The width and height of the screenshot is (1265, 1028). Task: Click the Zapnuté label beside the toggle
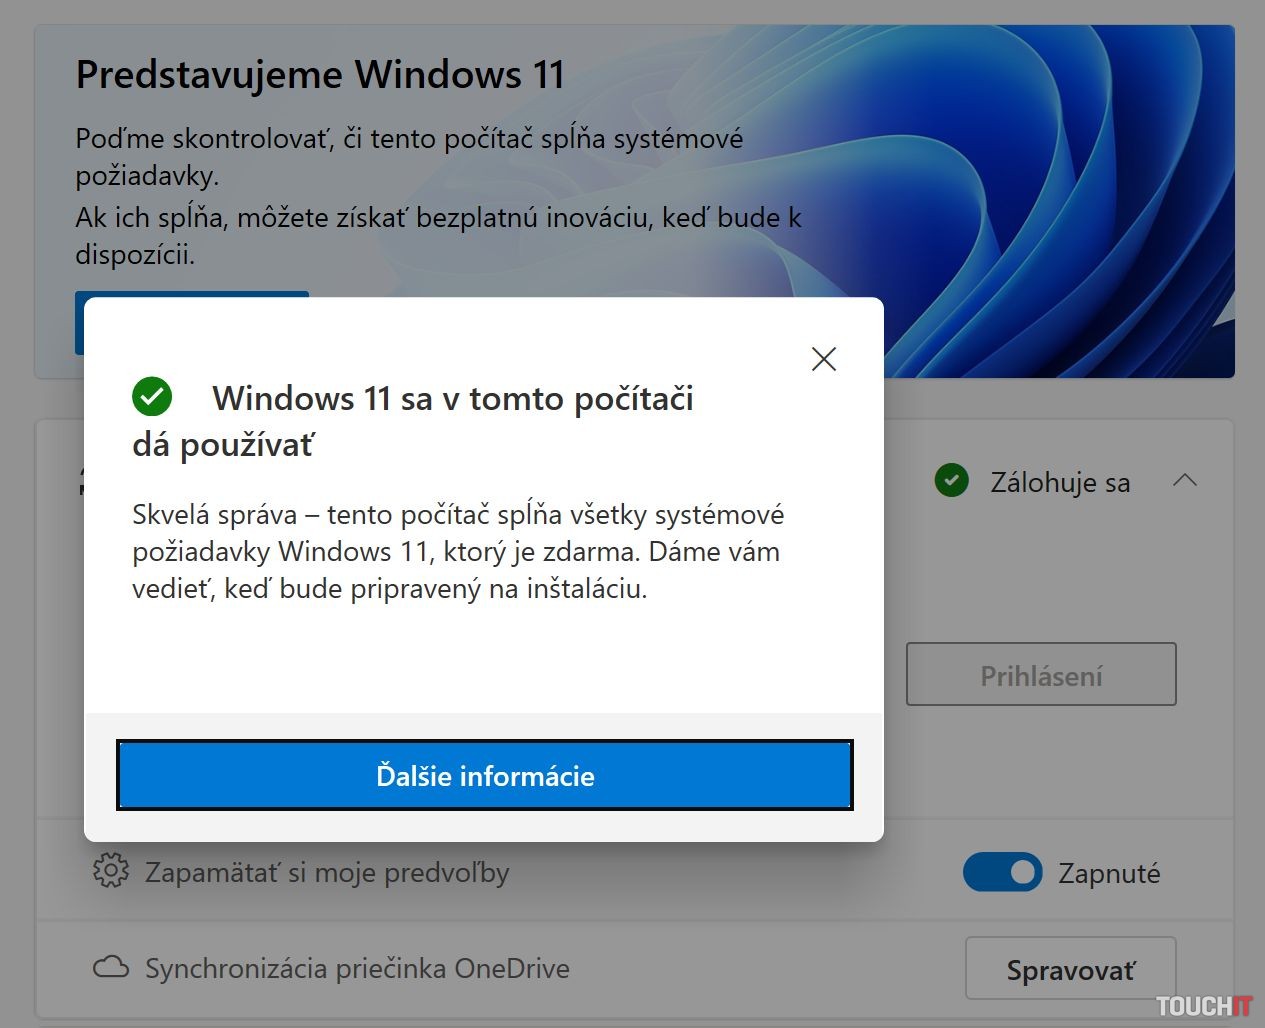coord(1109,874)
